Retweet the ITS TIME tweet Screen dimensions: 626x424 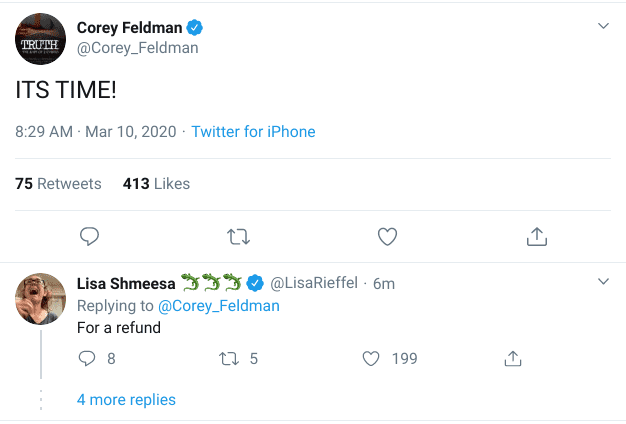[238, 236]
